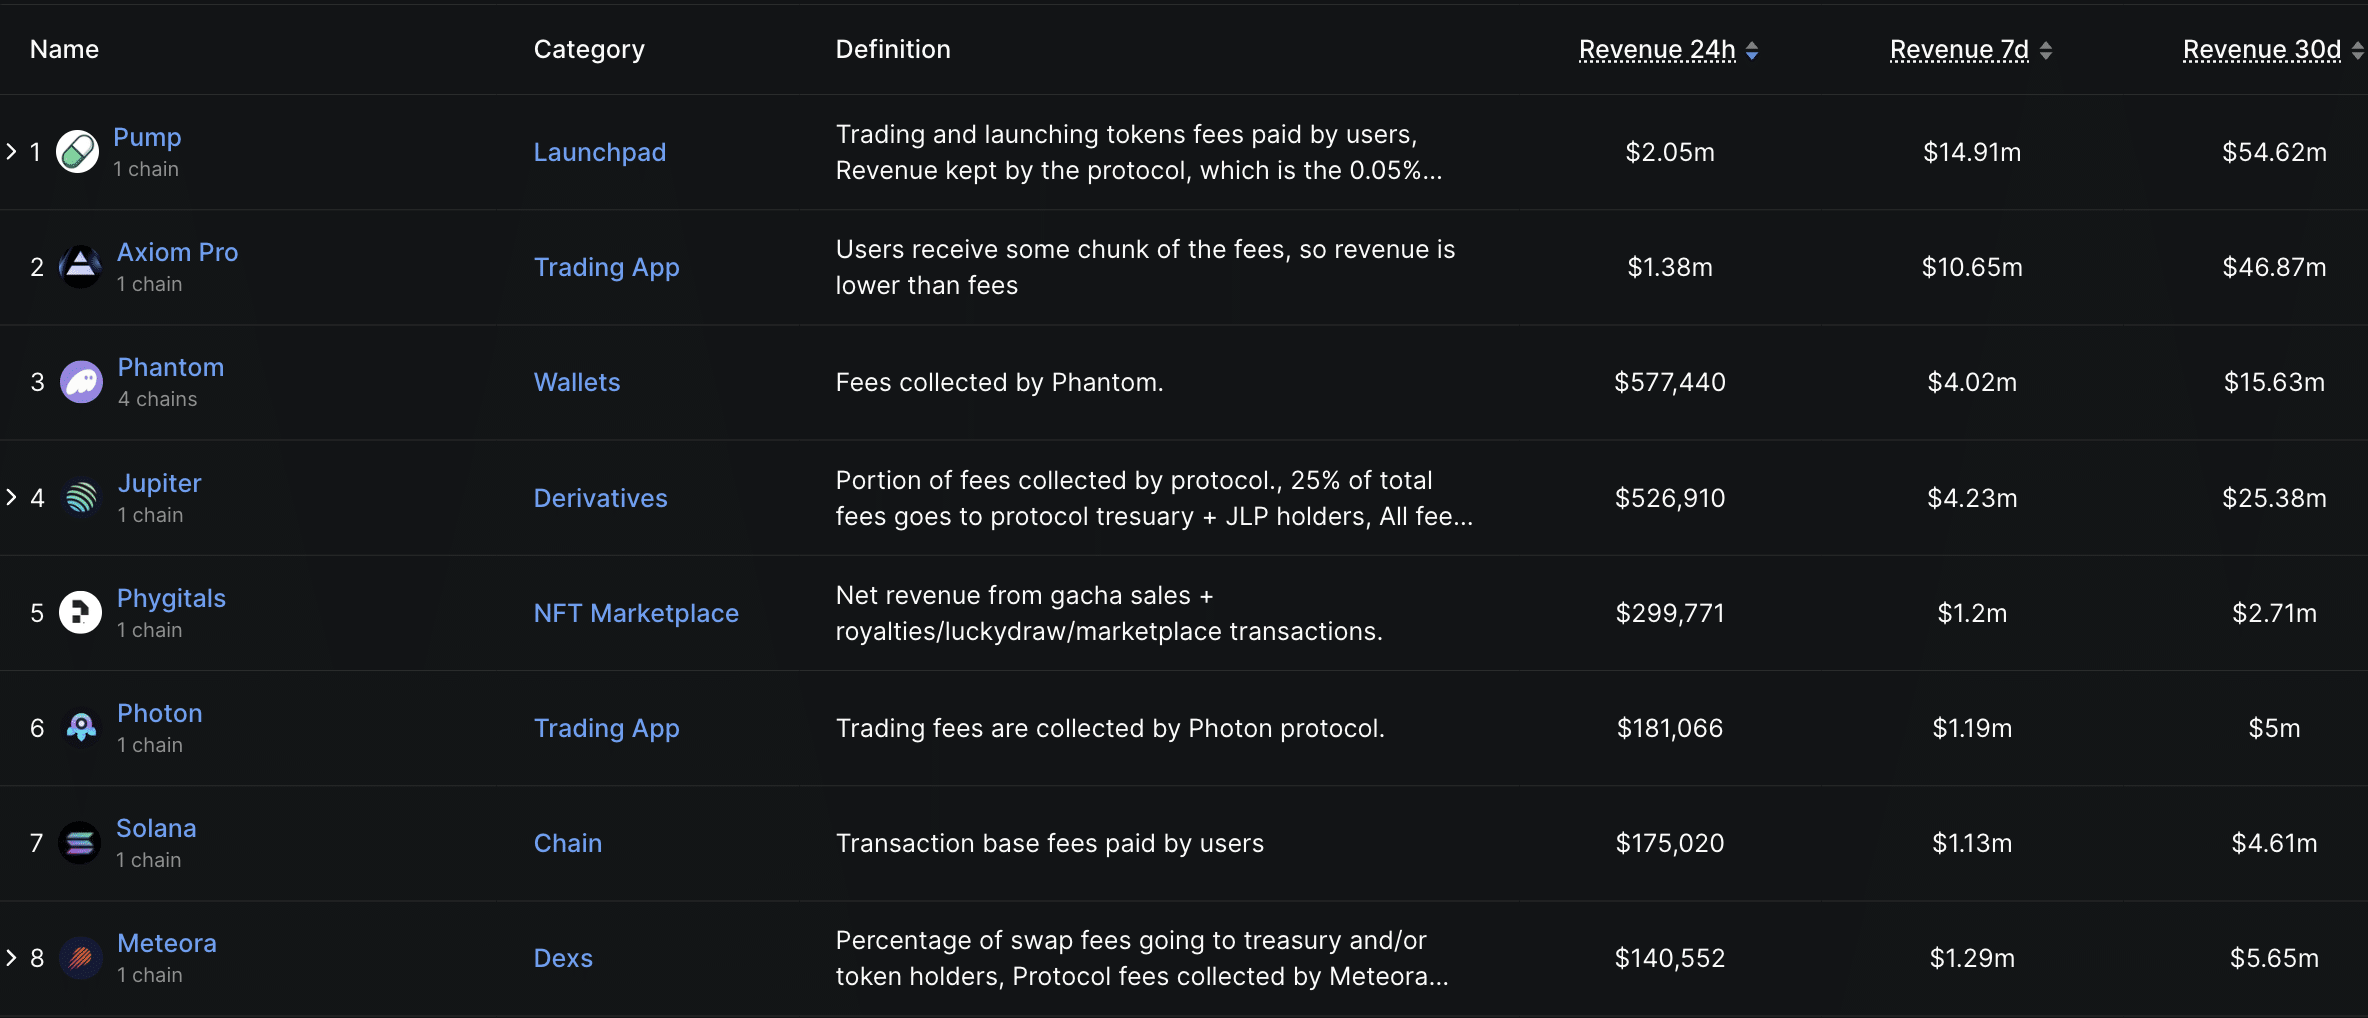The height and width of the screenshot is (1018, 2368).
Task: Click the Pump protocol logo icon
Action: [x=78, y=152]
